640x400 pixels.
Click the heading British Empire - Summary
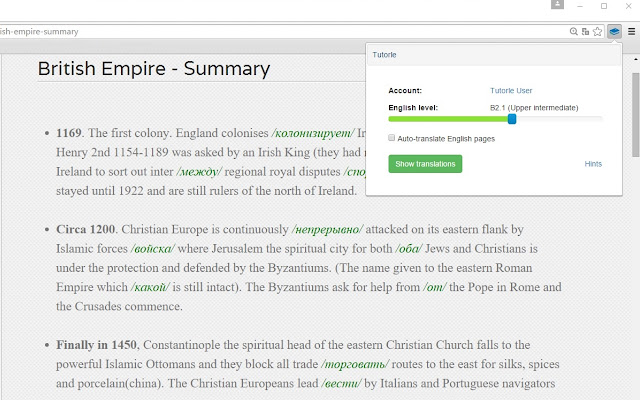[x=154, y=69]
